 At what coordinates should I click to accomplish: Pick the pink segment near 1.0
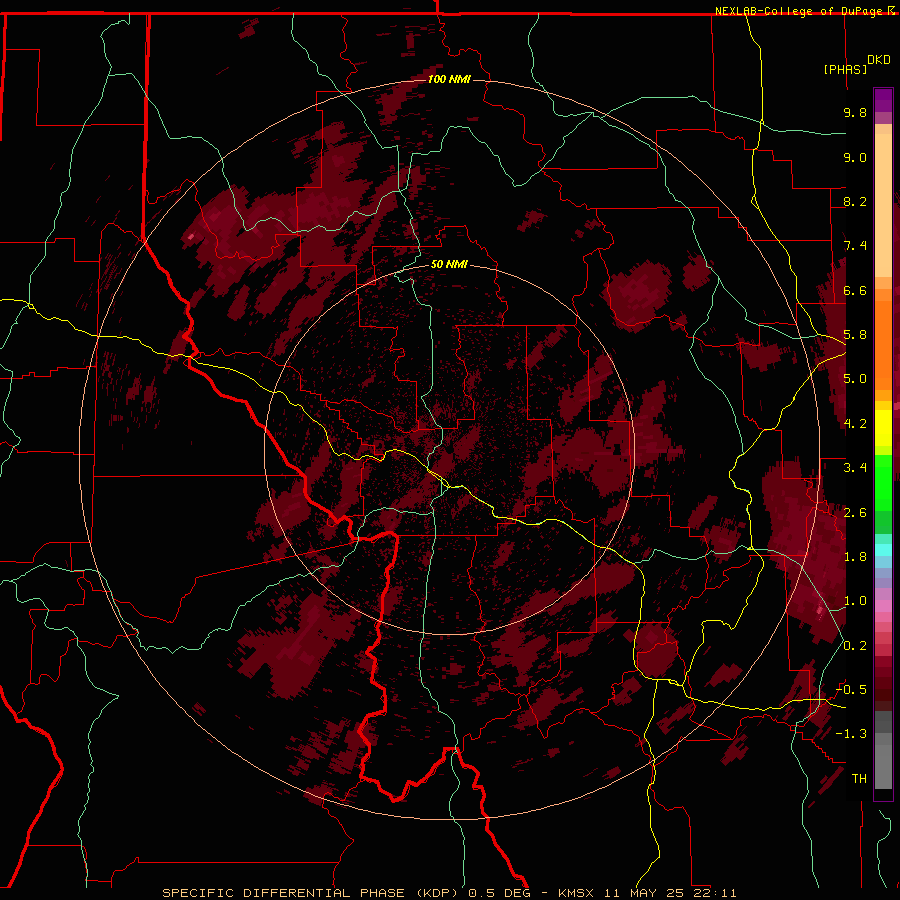883,606
